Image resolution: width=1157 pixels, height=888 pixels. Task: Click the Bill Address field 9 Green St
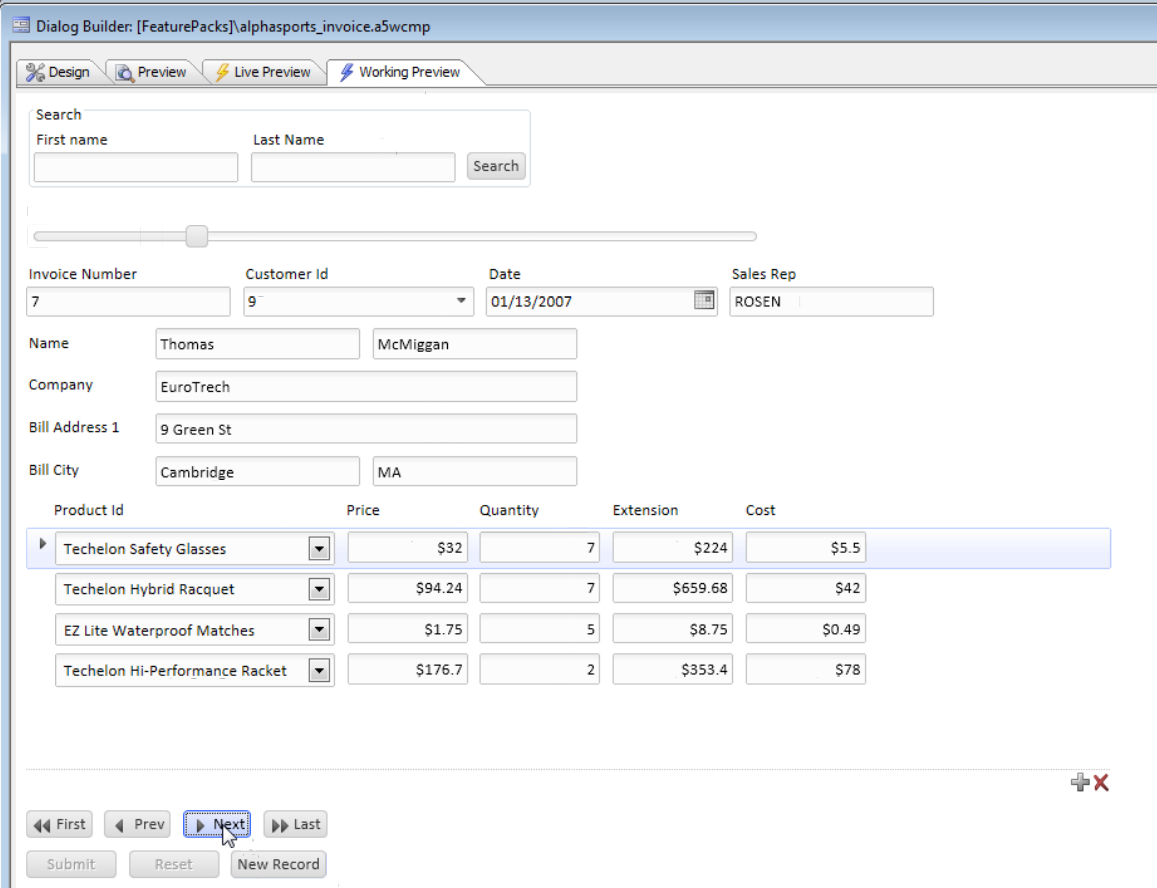coord(366,429)
